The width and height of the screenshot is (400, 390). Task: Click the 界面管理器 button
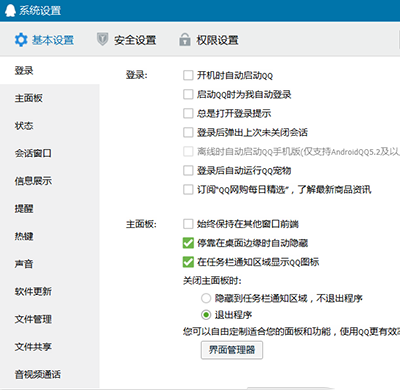tap(232, 350)
